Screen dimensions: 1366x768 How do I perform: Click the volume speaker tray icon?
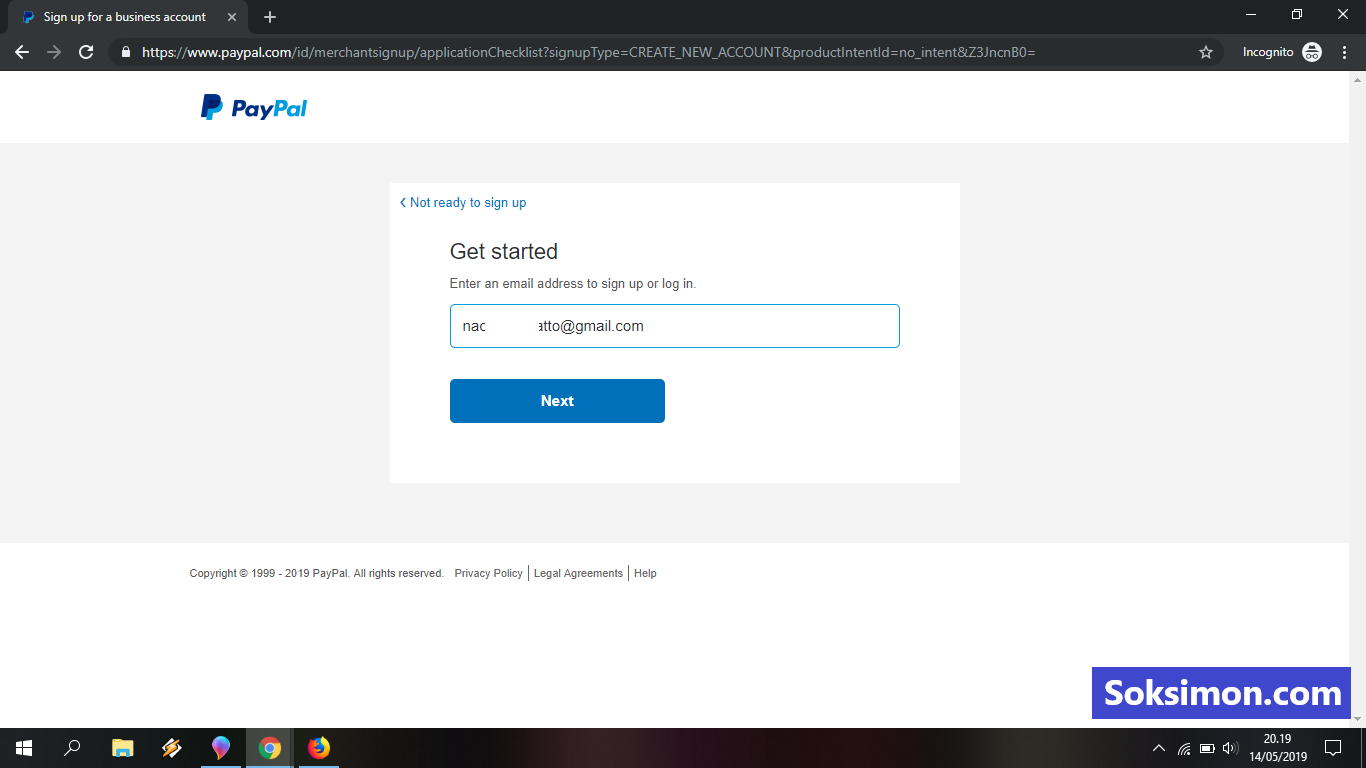click(1230, 748)
